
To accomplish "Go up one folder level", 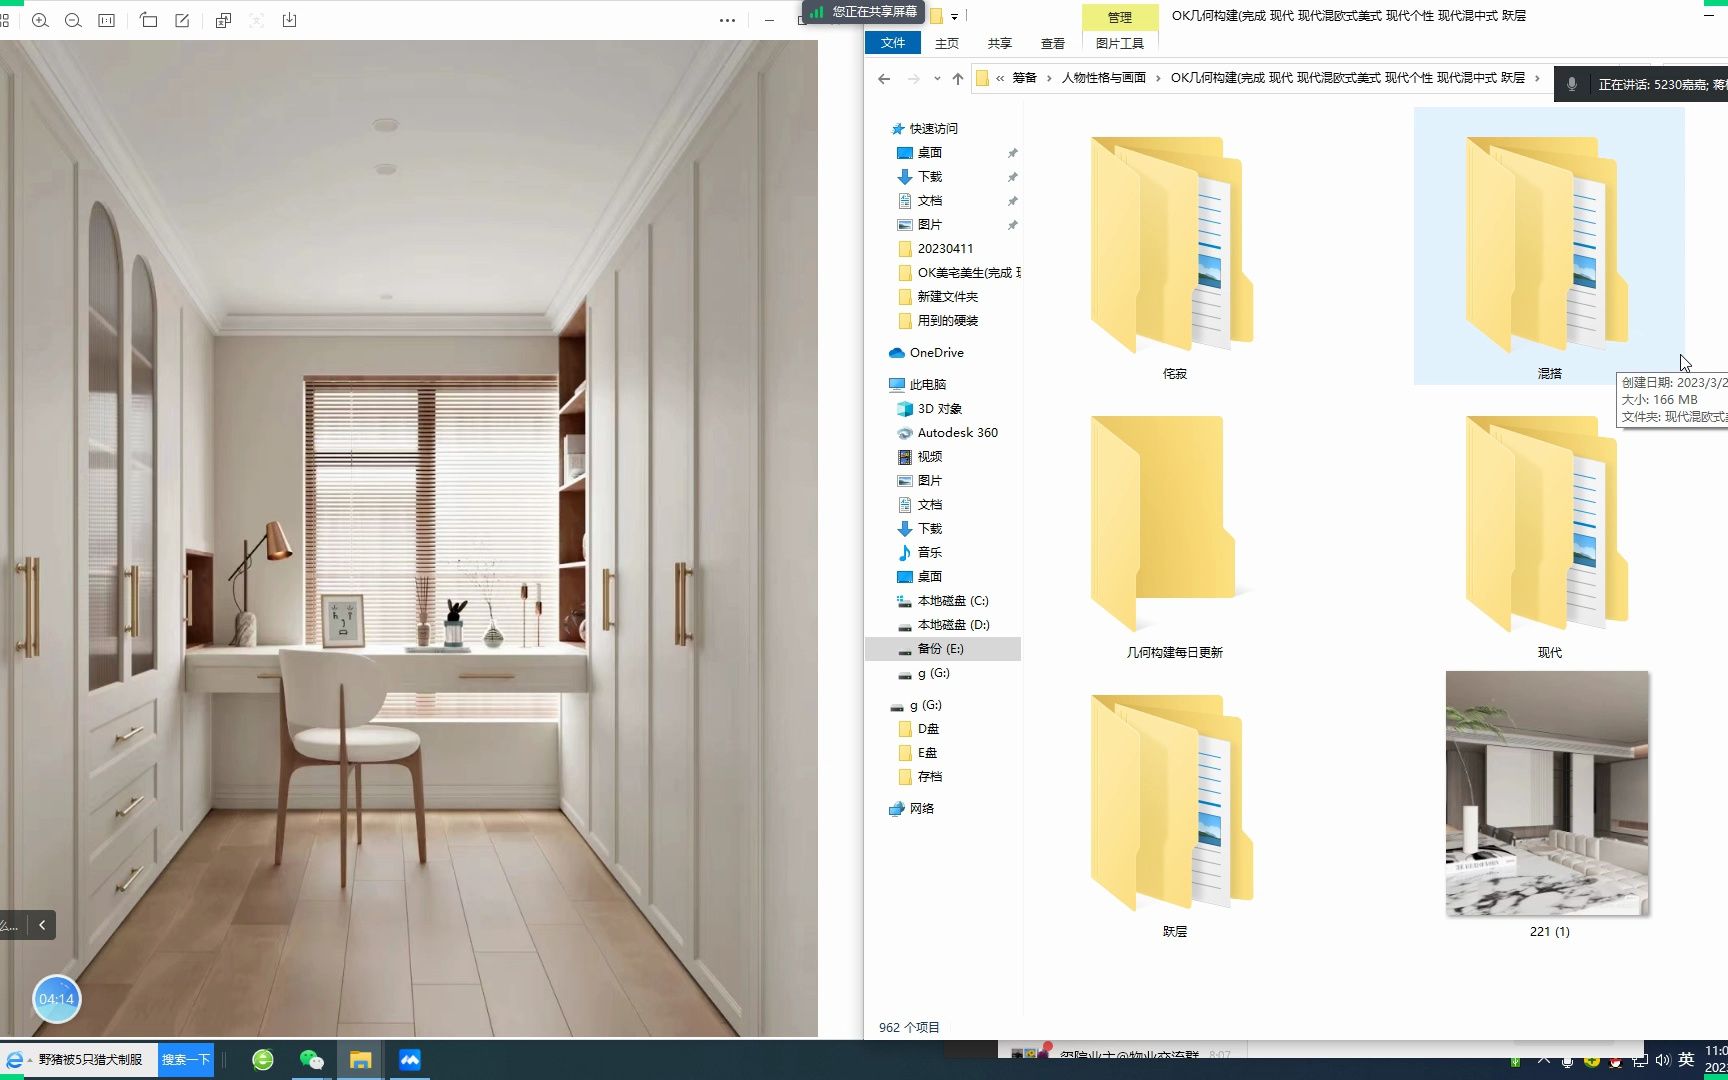I will [x=958, y=78].
